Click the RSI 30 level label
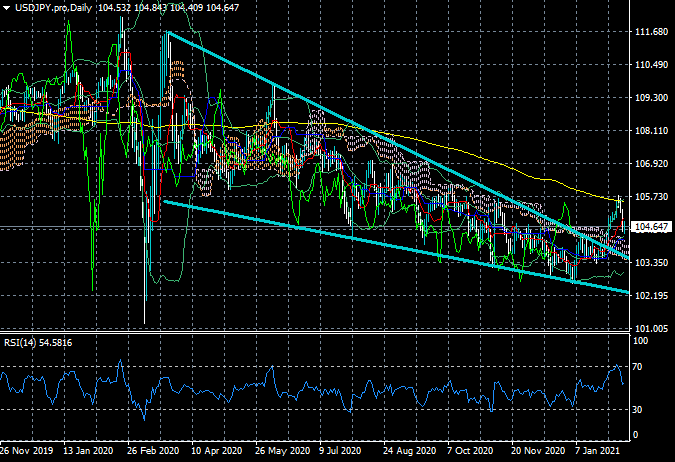Image resolution: width=675 pixels, height=462 pixels. [x=637, y=409]
